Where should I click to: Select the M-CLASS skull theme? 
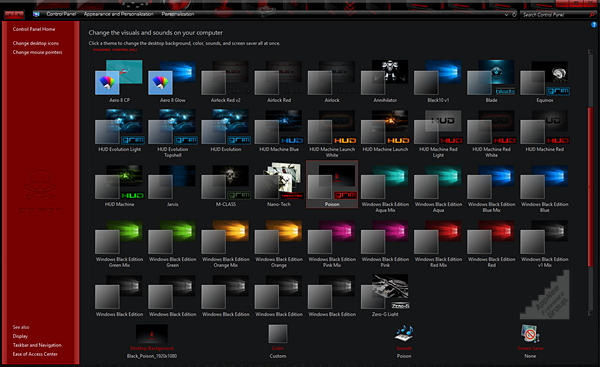point(226,185)
